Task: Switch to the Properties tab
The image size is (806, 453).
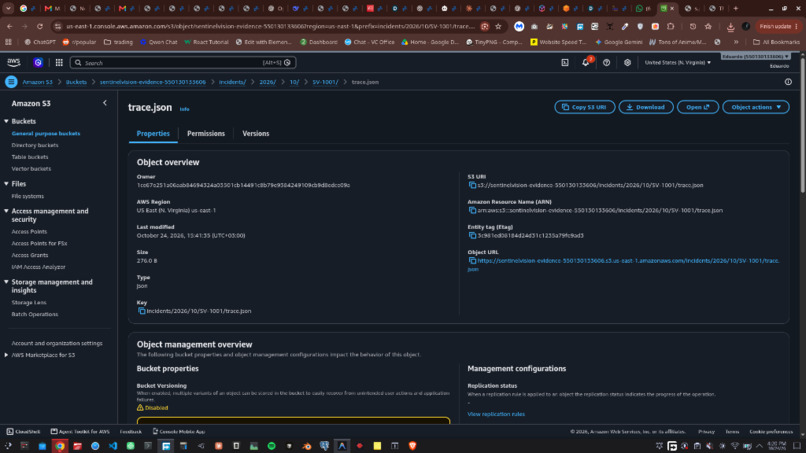Action: point(153,133)
